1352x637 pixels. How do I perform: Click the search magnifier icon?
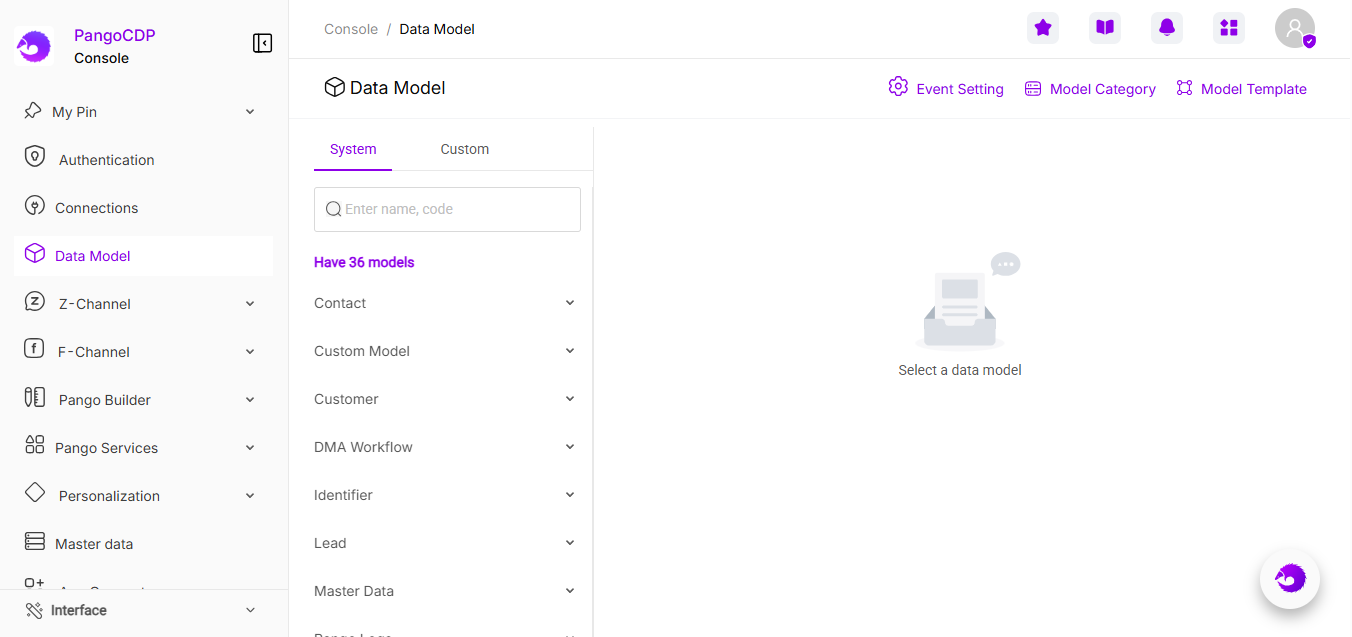click(x=334, y=209)
